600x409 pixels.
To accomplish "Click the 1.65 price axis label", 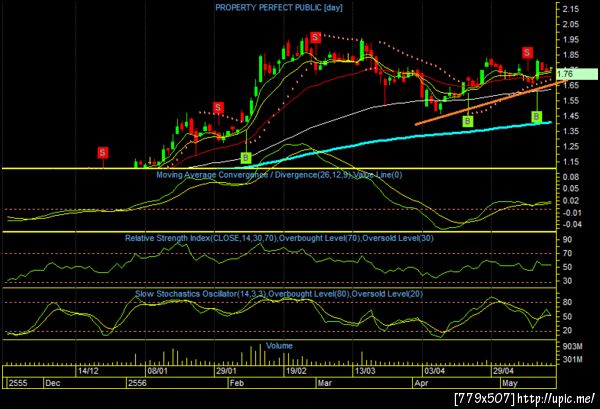I will coord(571,85).
